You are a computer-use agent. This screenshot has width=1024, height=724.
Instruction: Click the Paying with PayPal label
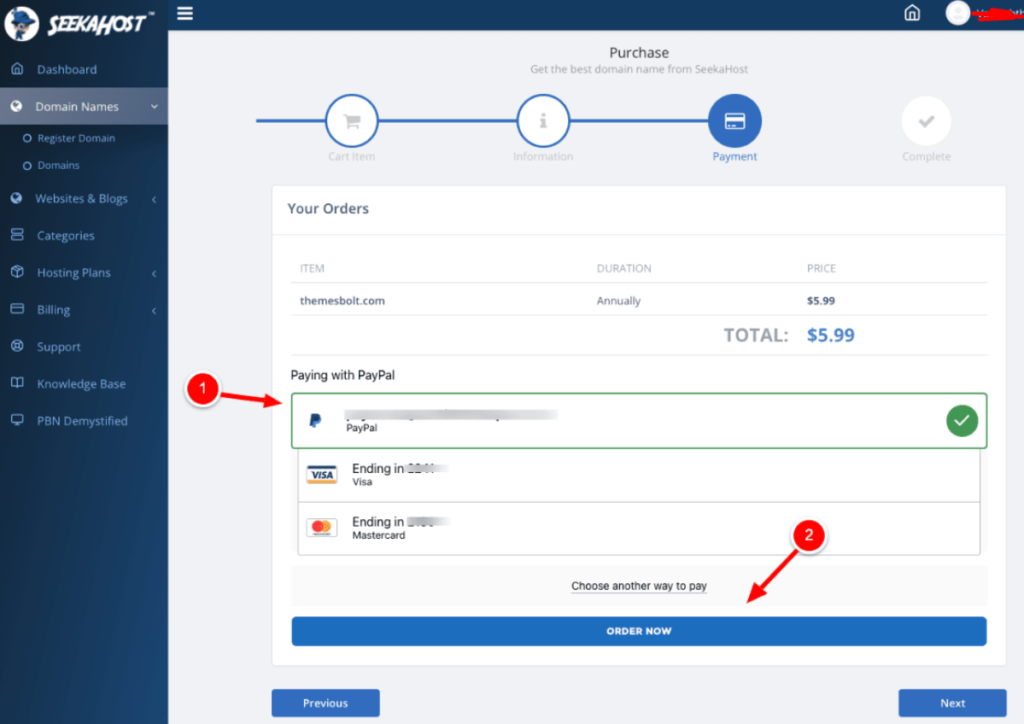[x=342, y=375]
